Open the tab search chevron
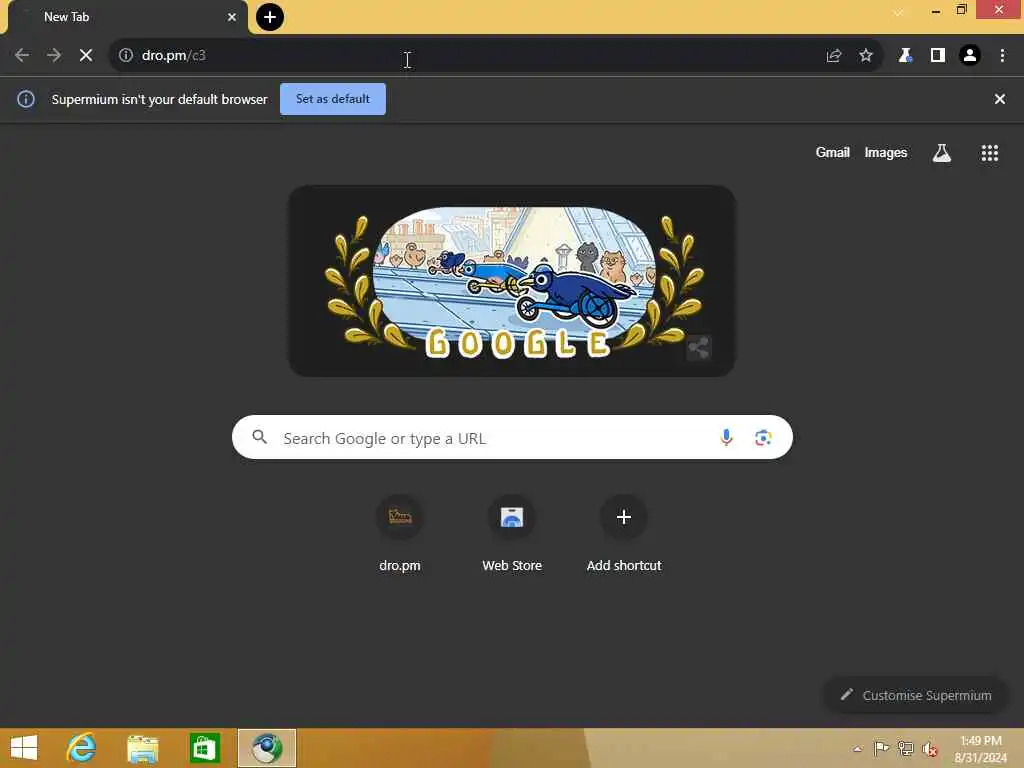This screenshot has width=1024, height=768. [x=899, y=12]
